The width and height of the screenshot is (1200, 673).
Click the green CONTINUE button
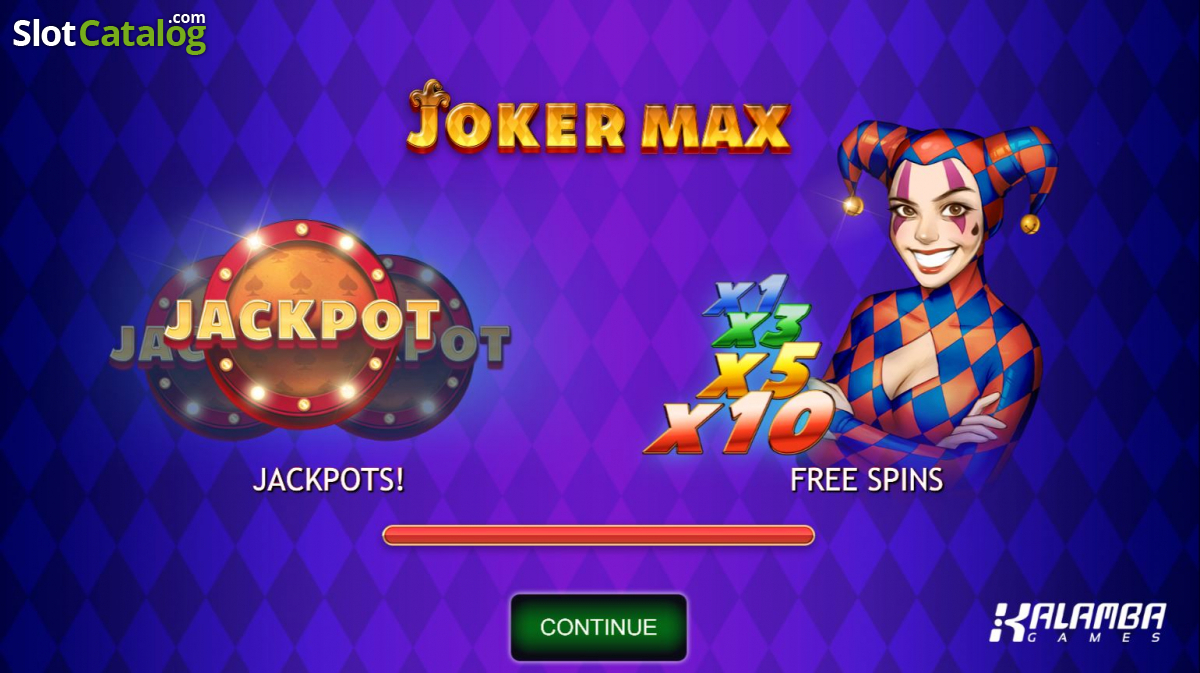click(x=598, y=627)
